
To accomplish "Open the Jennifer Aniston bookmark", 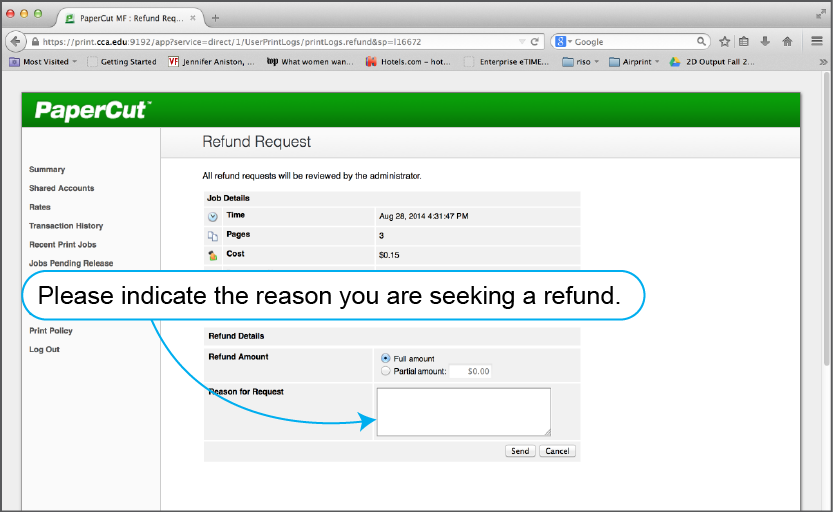I will pos(211,62).
